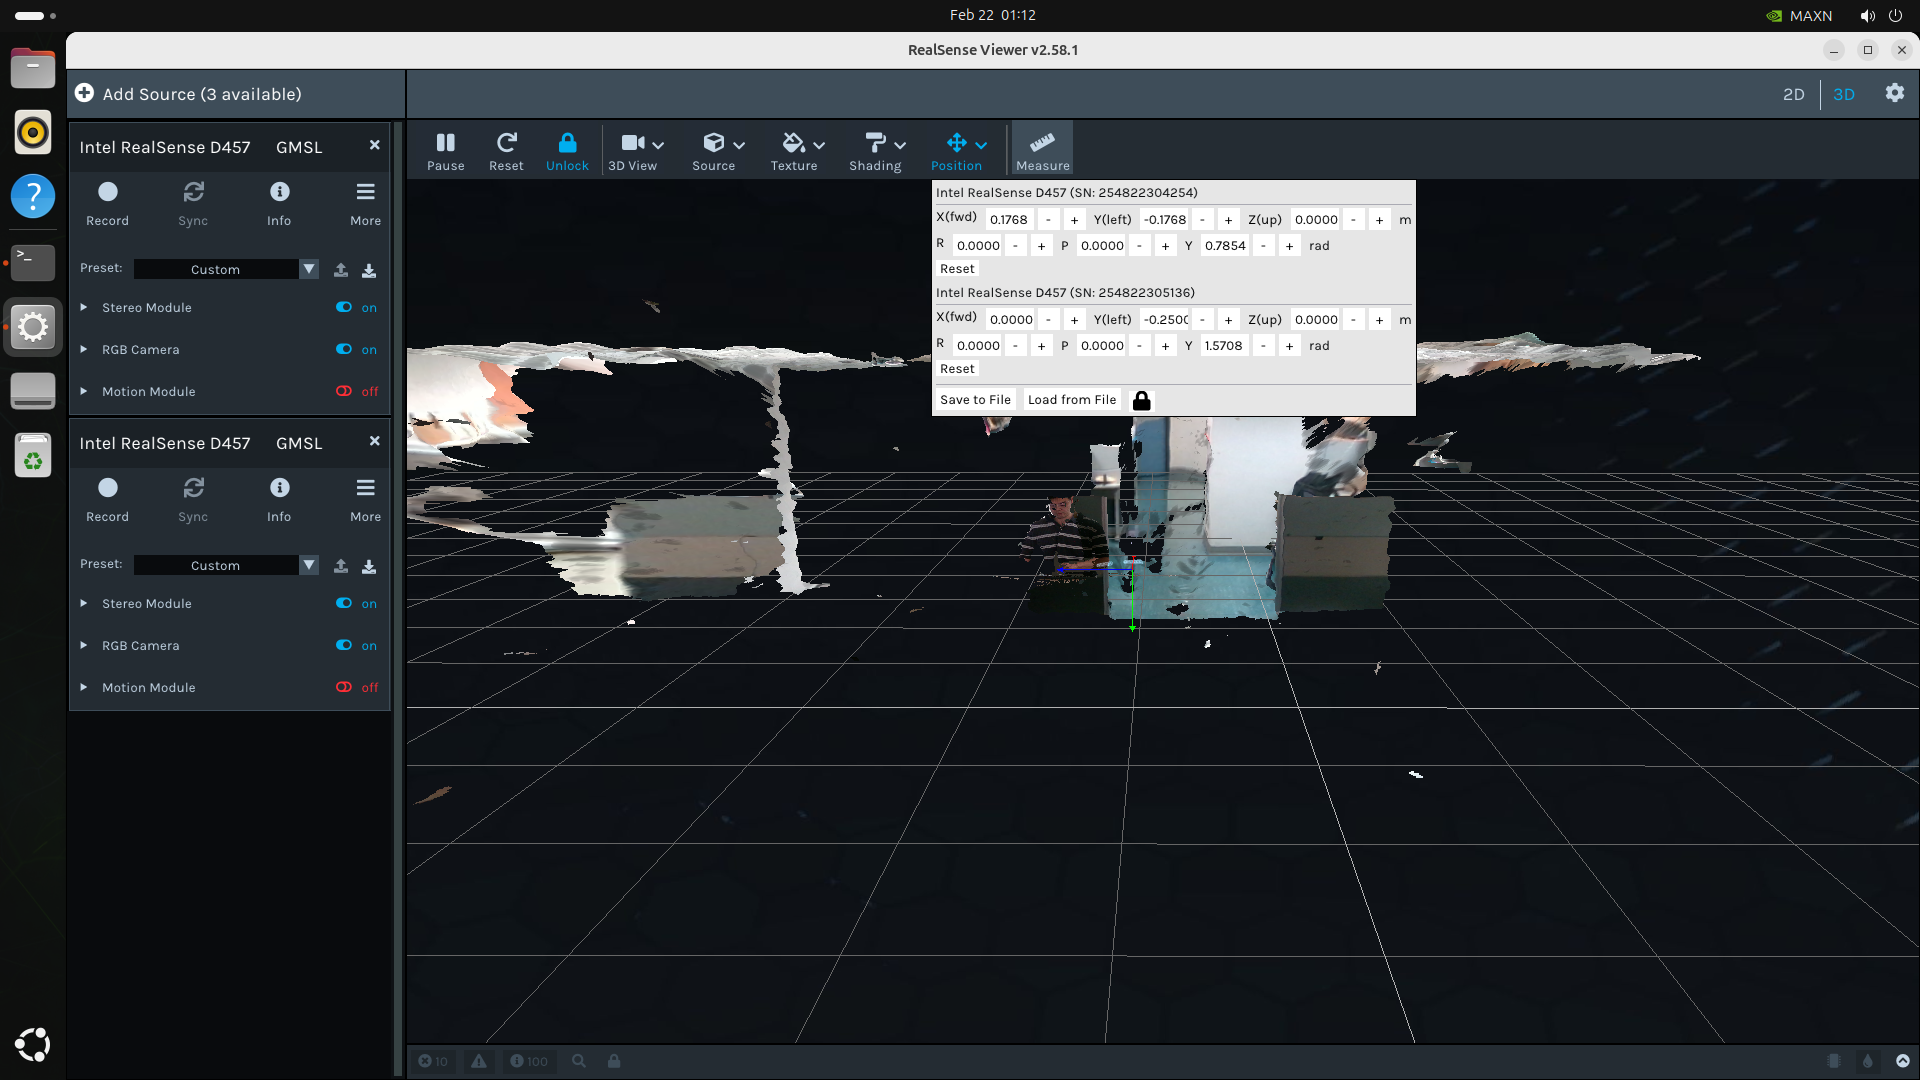Image resolution: width=1920 pixels, height=1080 pixels.
Task: Expand Stereo Module of second camera
Action: click(x=84, y=603)
